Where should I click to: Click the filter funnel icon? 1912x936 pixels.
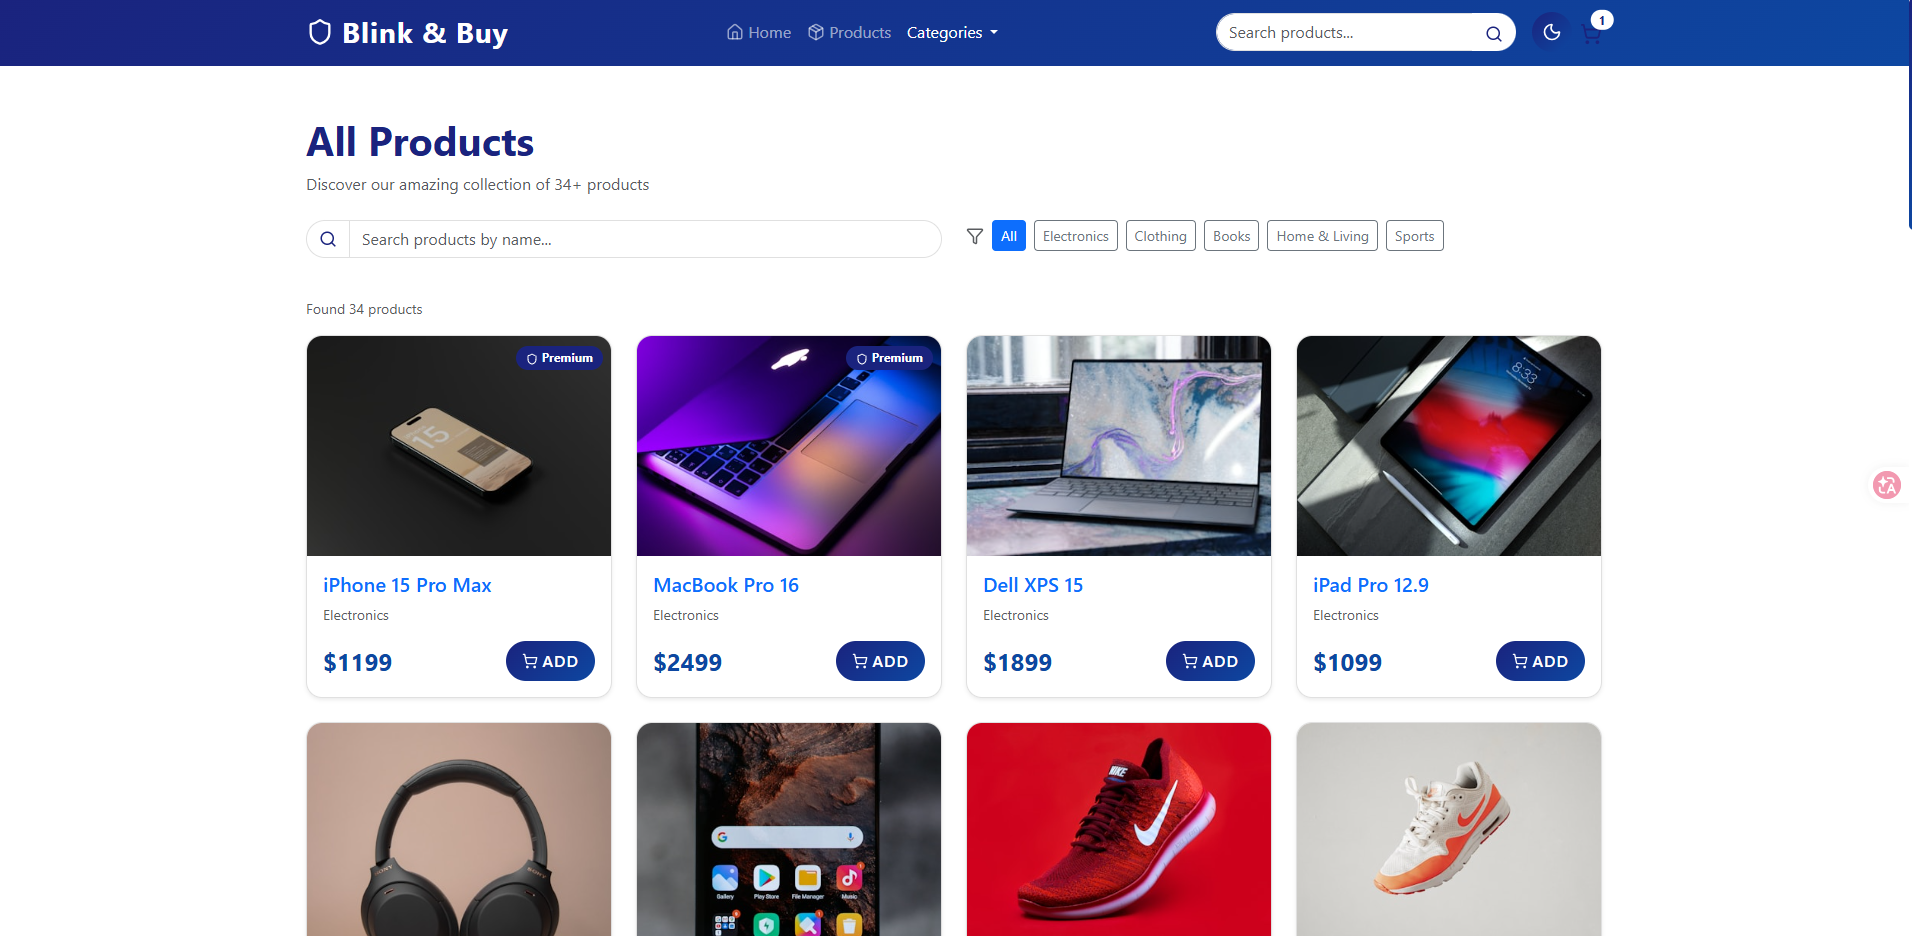click(x=975, y=236)
